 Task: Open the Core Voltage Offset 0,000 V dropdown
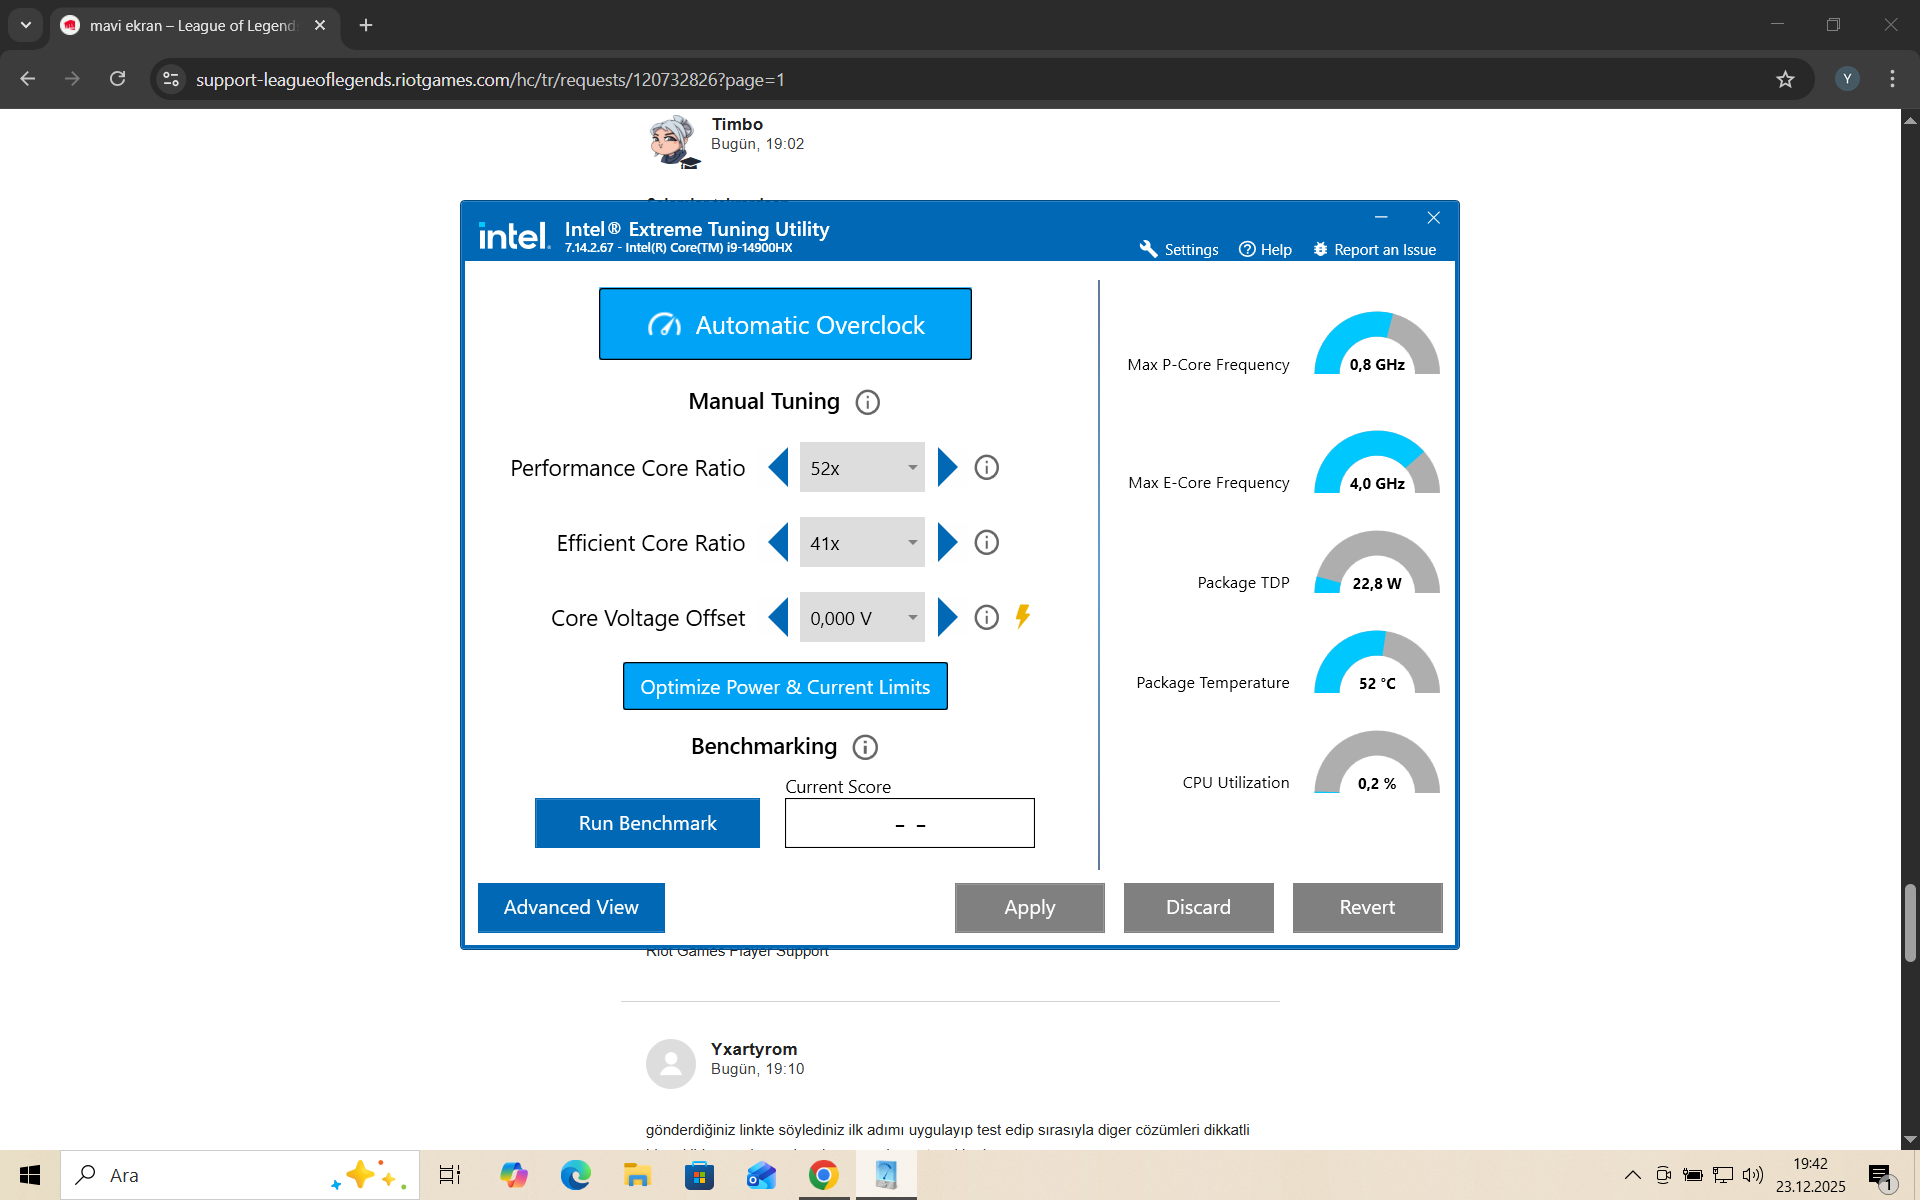click(x=862, y=618)
